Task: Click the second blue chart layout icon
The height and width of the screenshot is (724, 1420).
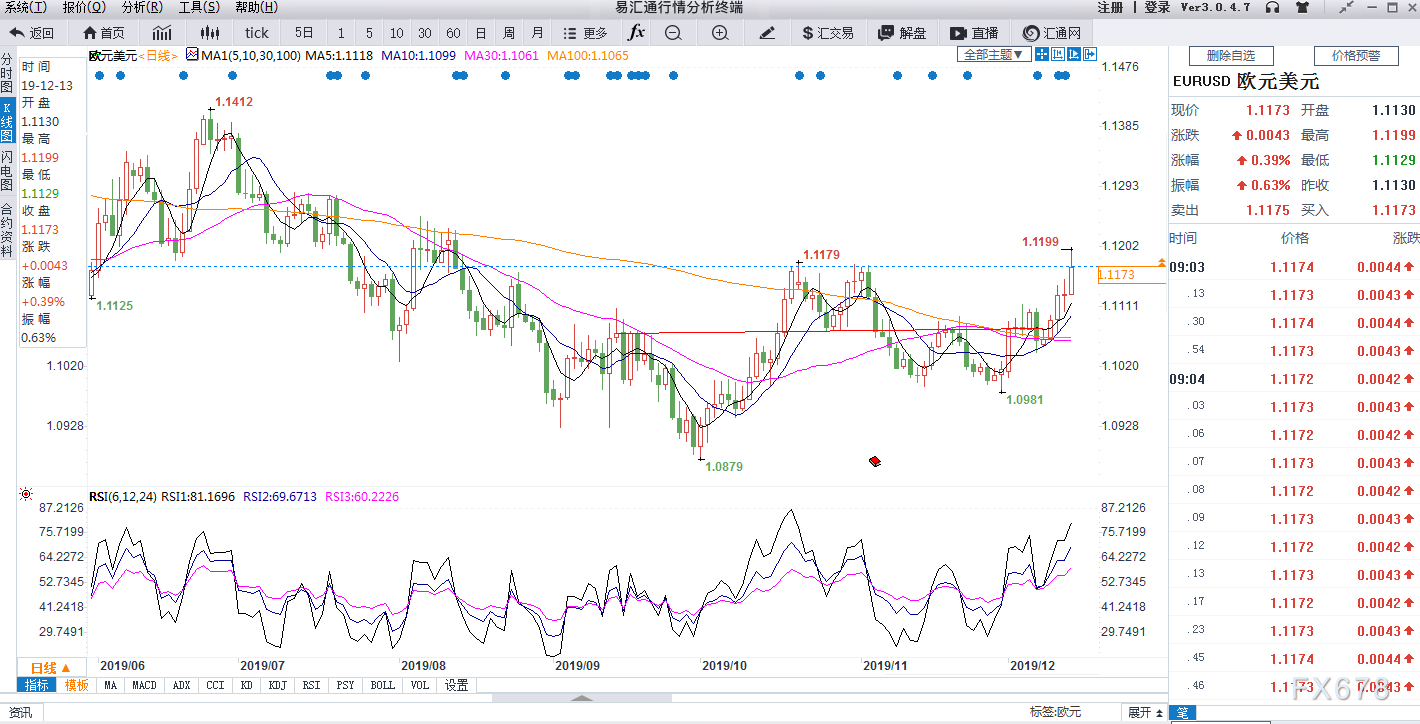Action: 1060,54
